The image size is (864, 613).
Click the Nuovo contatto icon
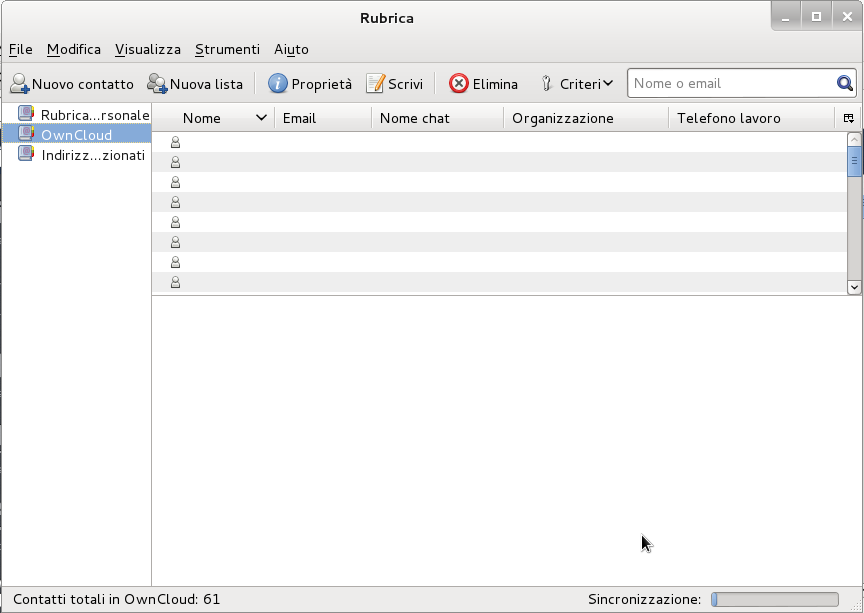19,84
